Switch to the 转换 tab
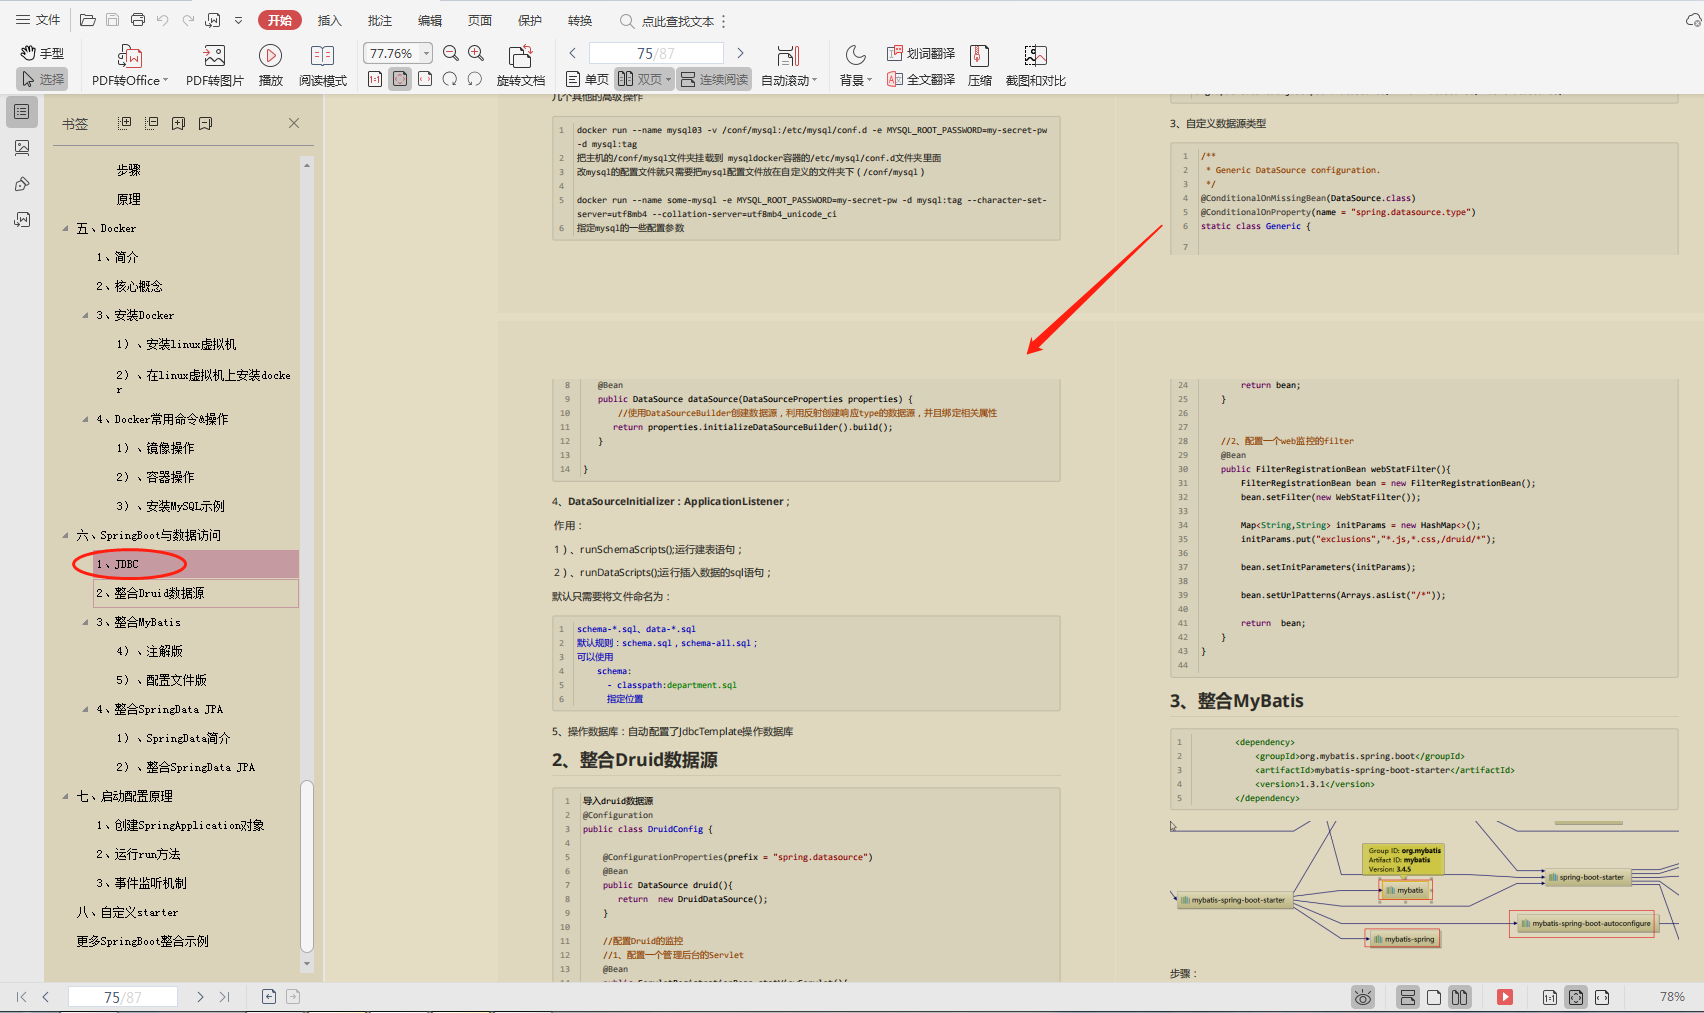 pos(580,20)
